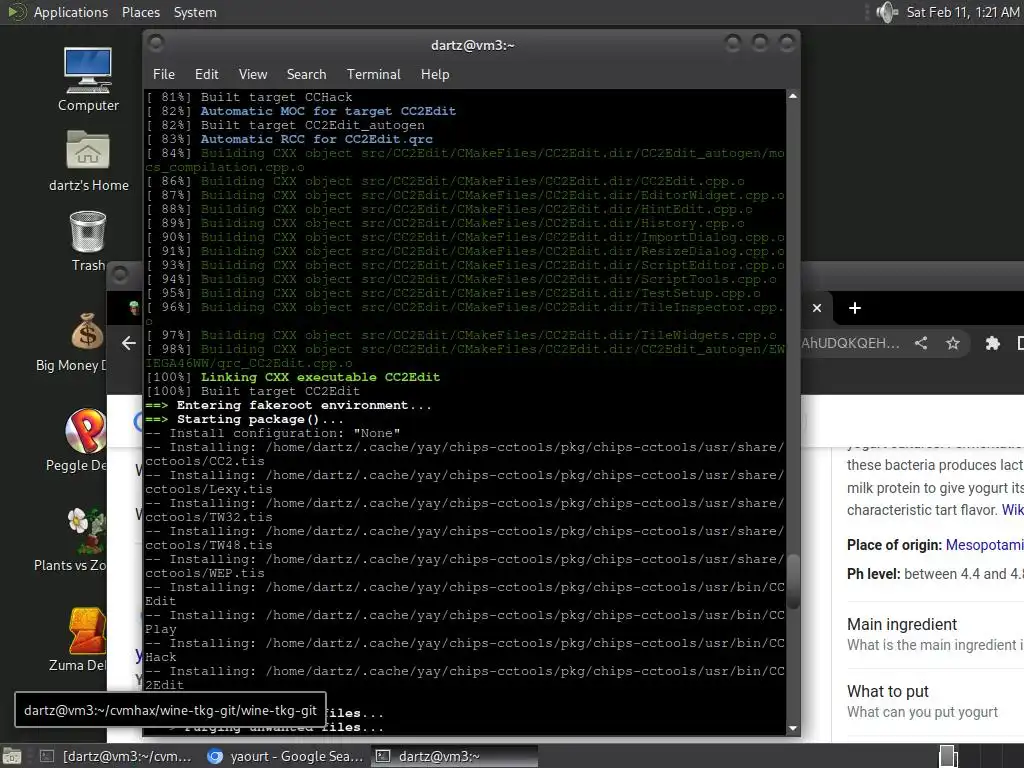The image size is (1024, 768).
Task: Open the terminal File menu
Action: [x=164, y=74]
